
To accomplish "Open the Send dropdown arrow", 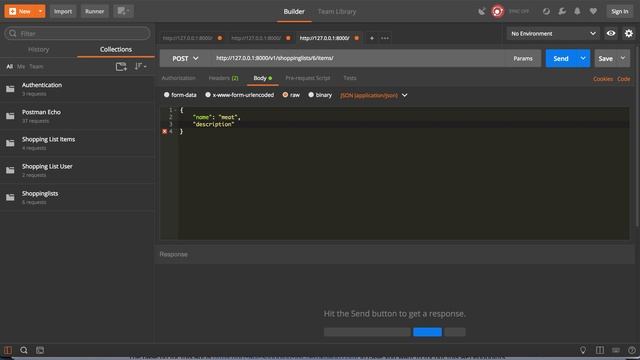I will [x=583, y=58].
